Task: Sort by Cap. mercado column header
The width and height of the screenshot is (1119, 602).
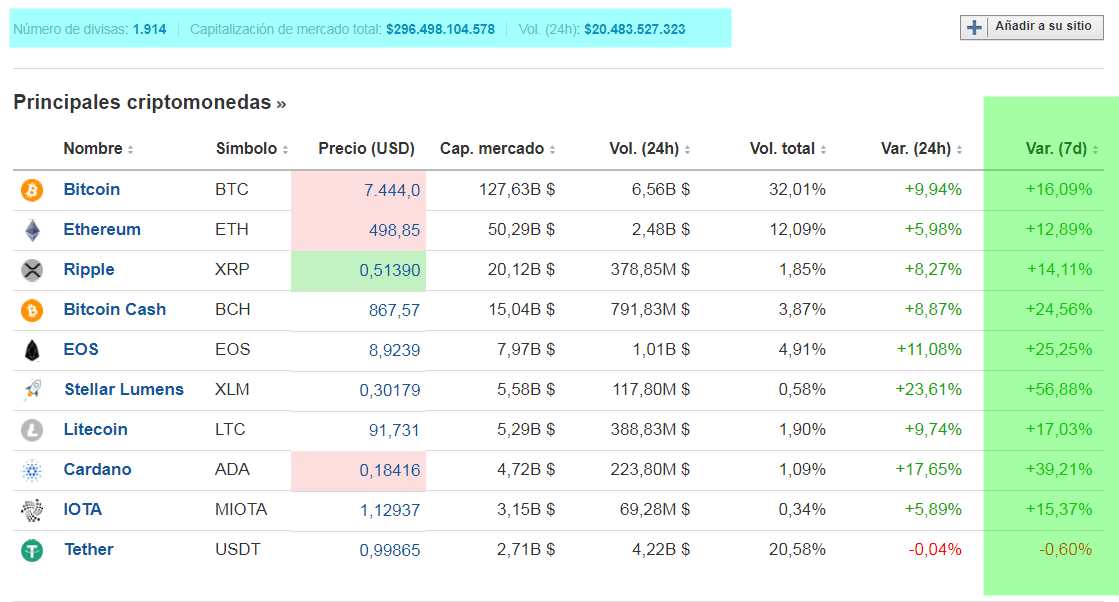Action: pos(496,149)
